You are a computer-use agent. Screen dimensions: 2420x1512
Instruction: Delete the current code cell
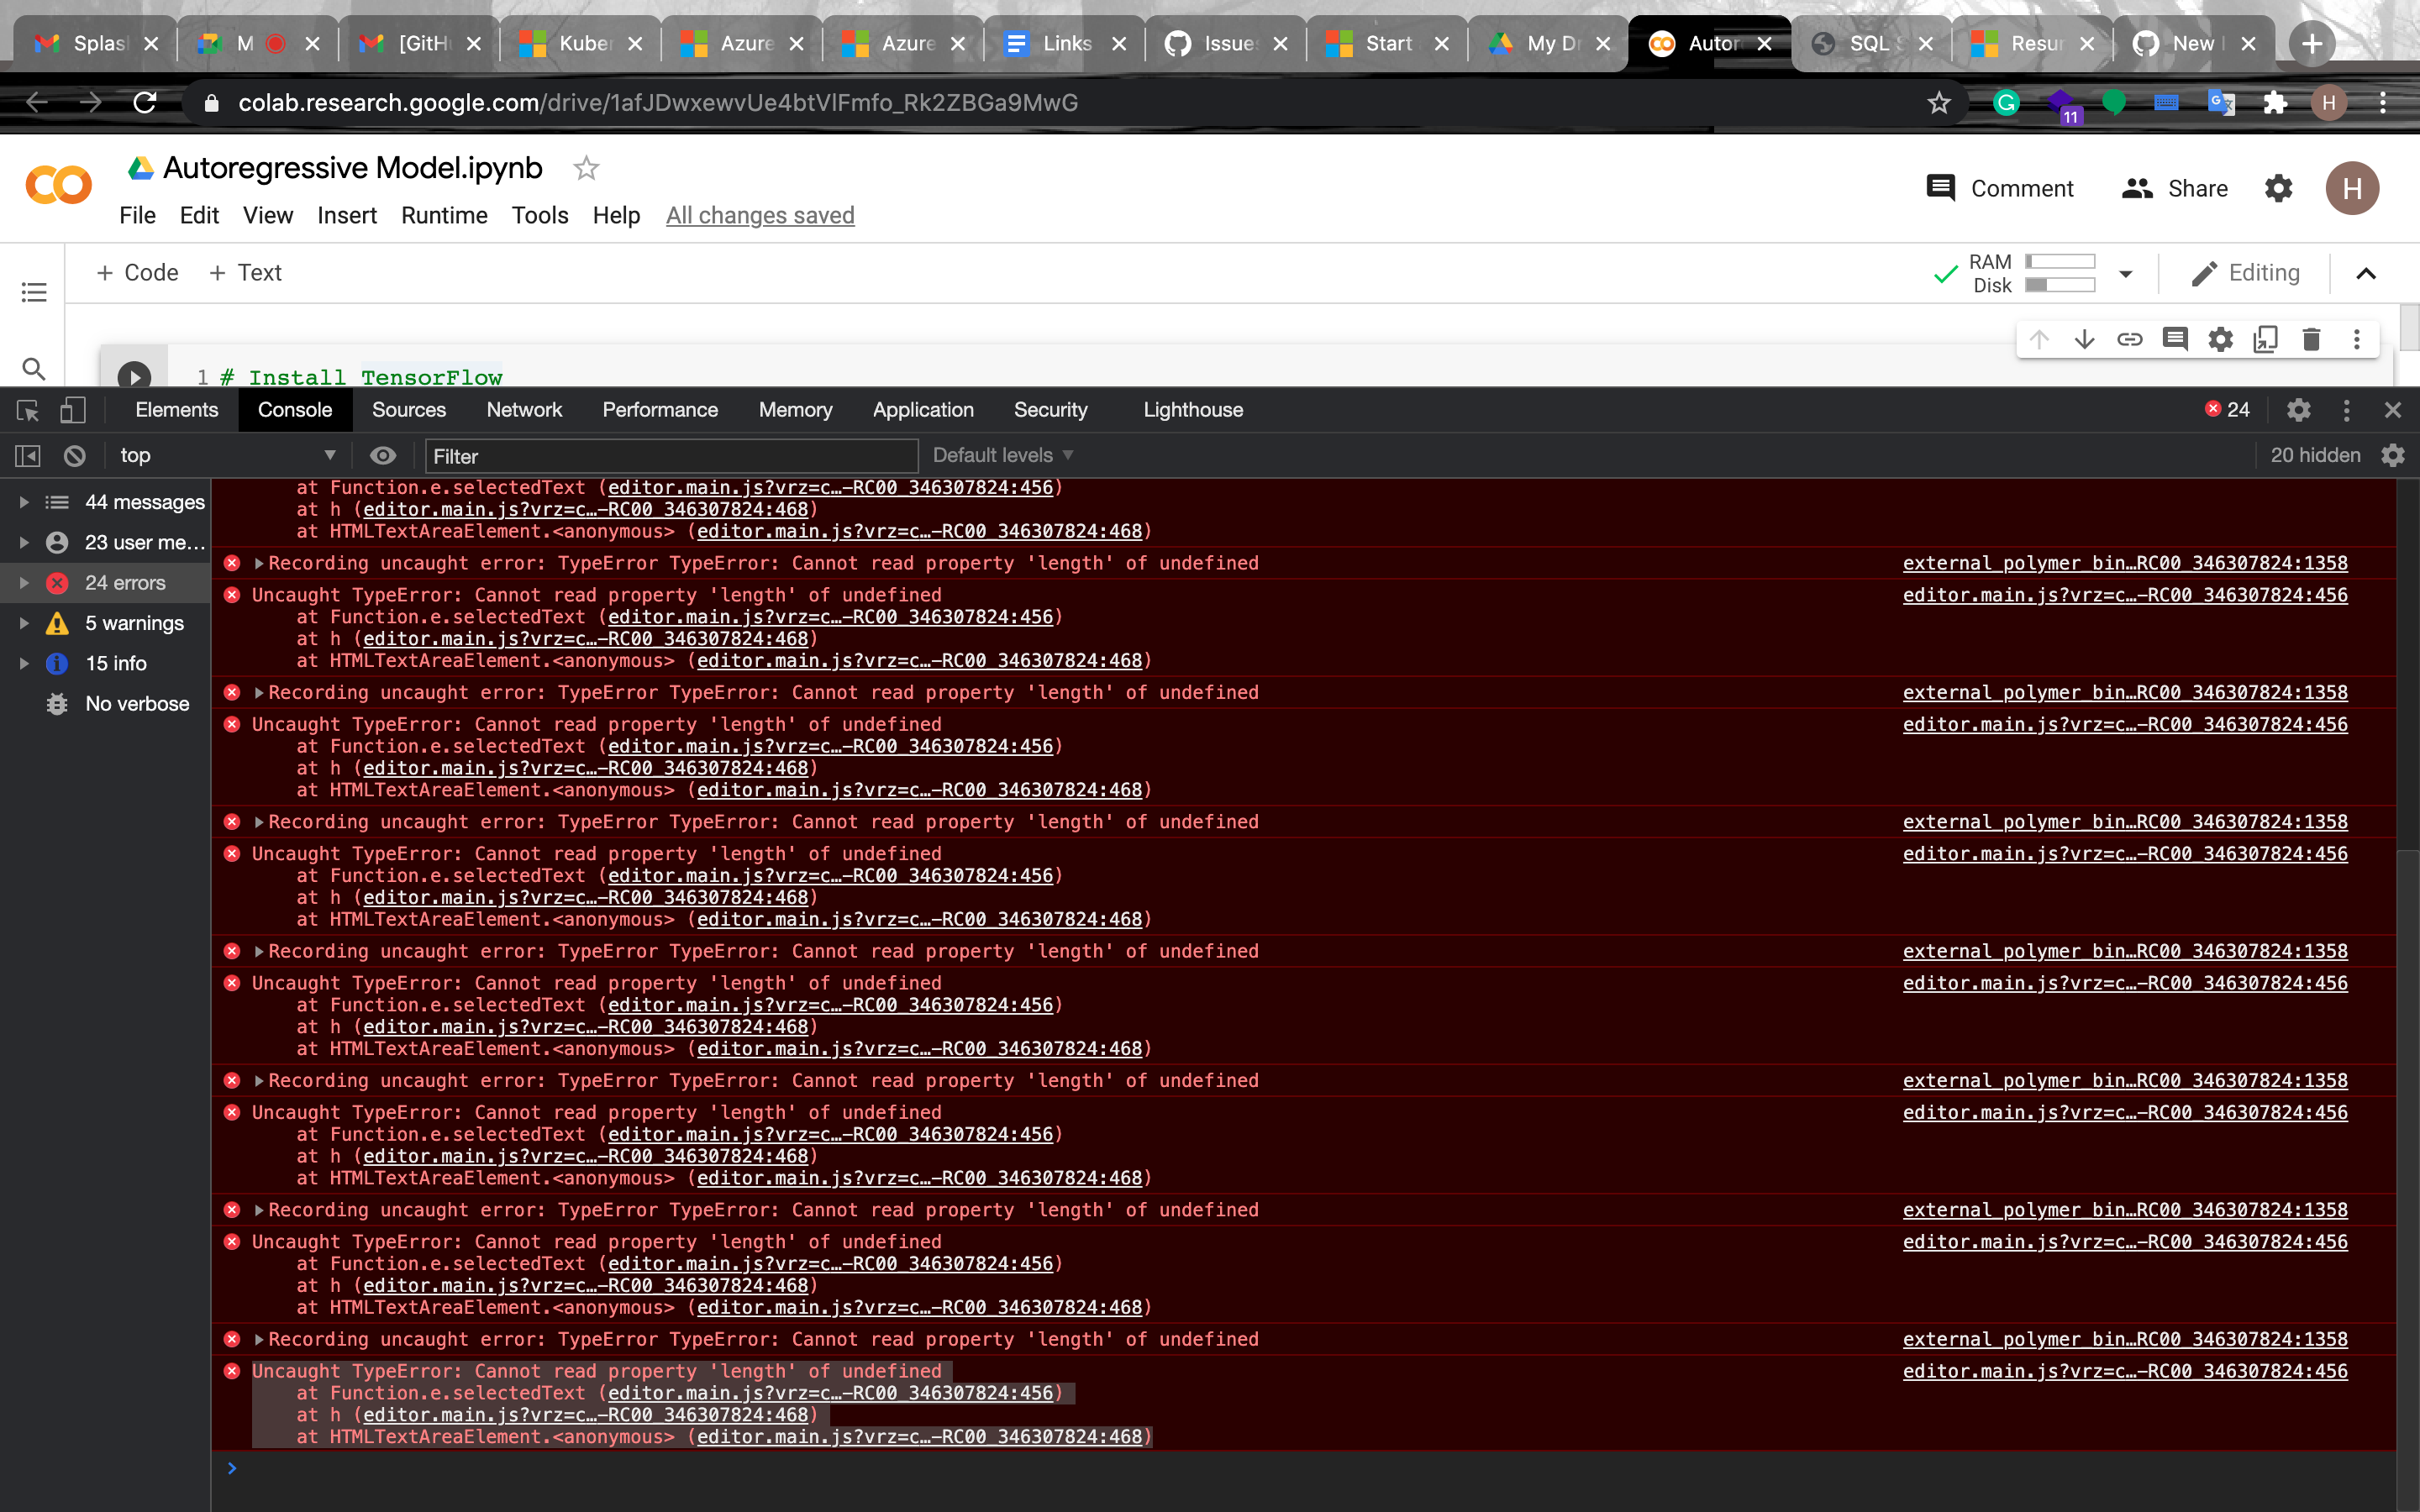click(2311, 339)
